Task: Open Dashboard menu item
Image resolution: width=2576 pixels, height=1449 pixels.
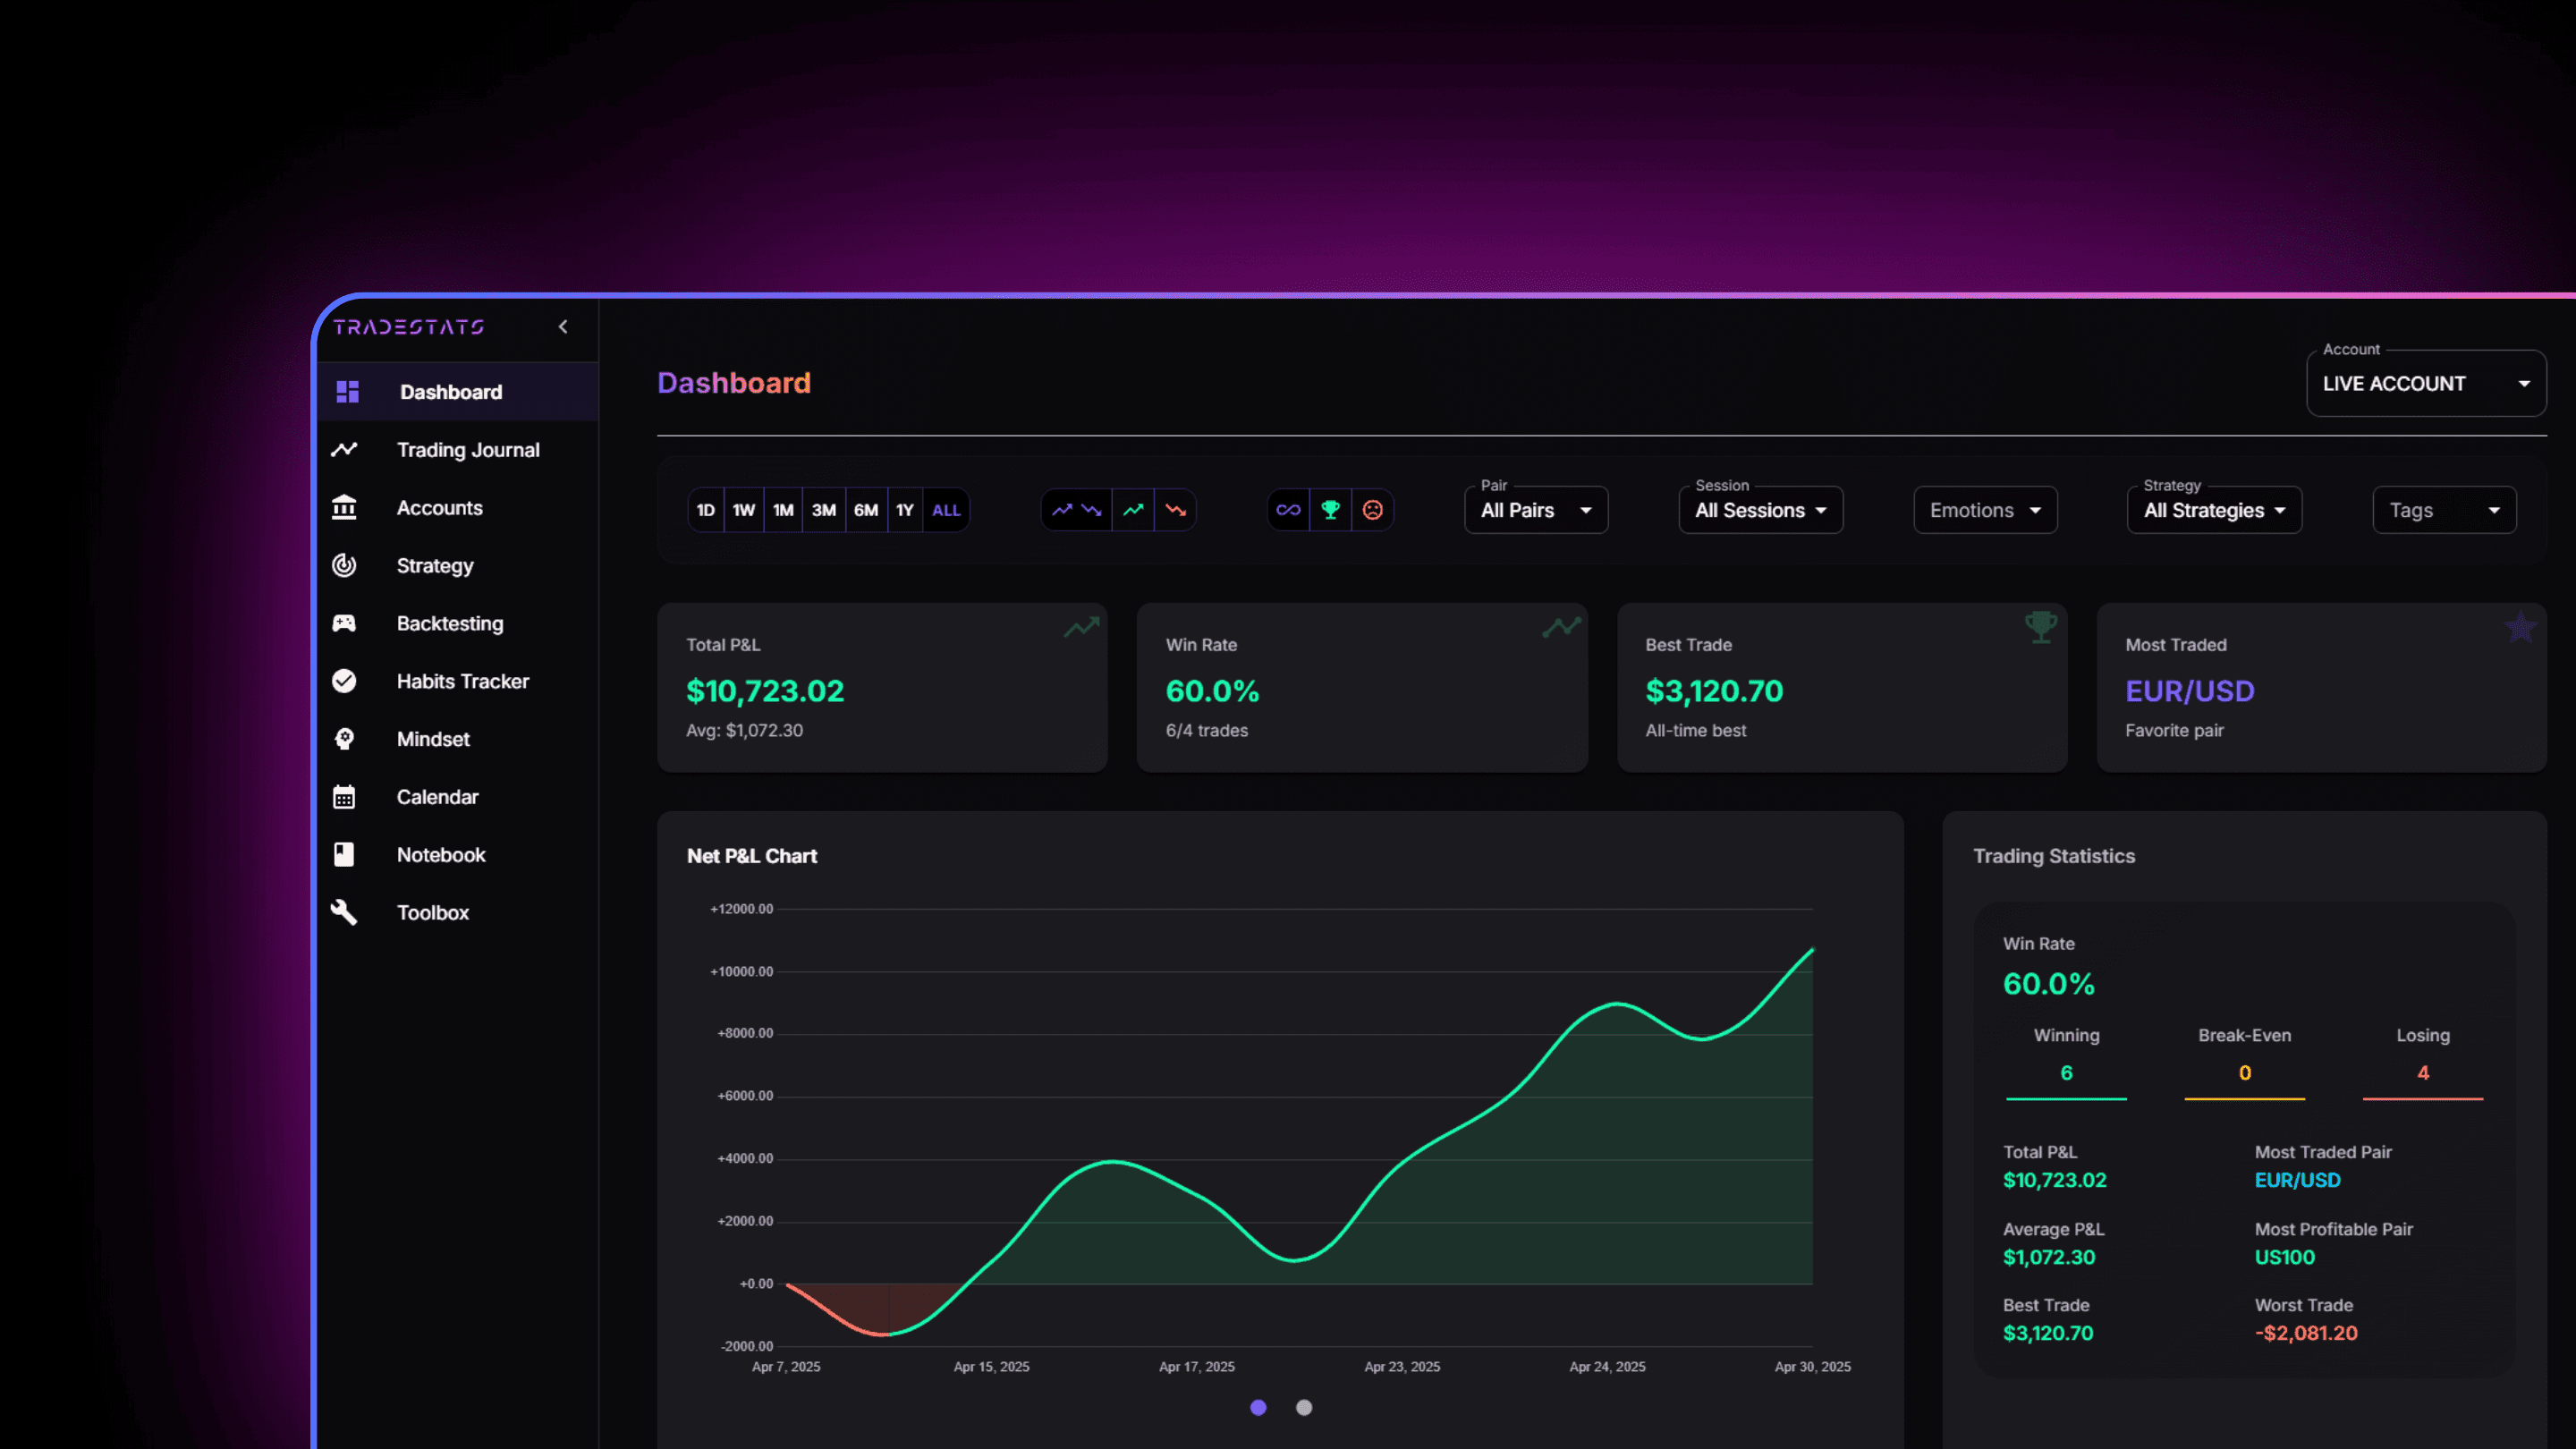Action: (459, 392)
